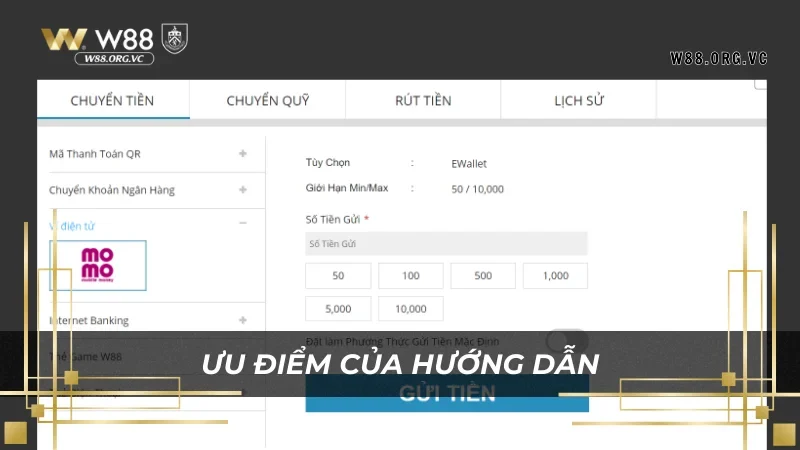Toggle default deposit method switch
Screen dimensions: 800x450
pos(567,340)
